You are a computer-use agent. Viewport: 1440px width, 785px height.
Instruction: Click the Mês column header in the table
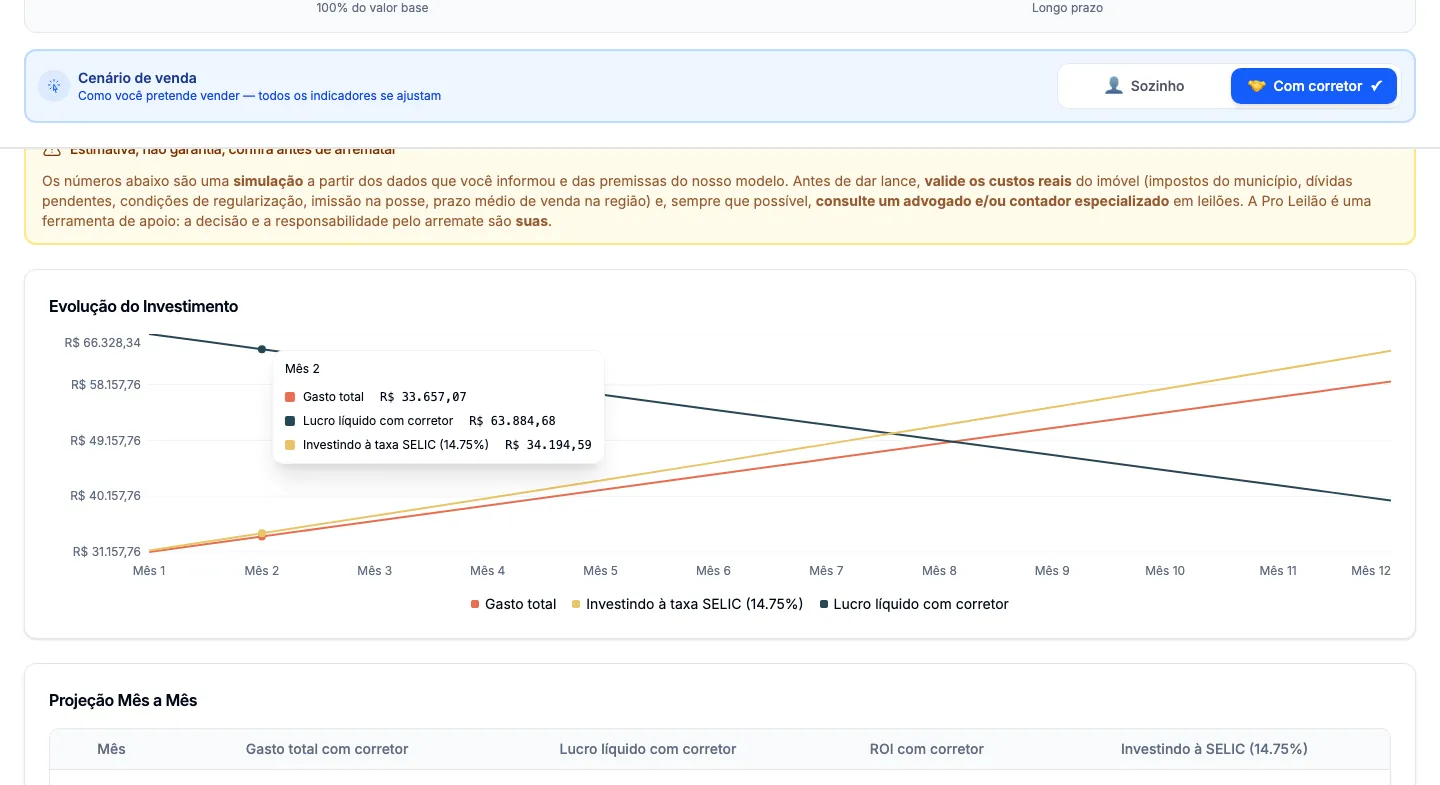click(111, 749)
